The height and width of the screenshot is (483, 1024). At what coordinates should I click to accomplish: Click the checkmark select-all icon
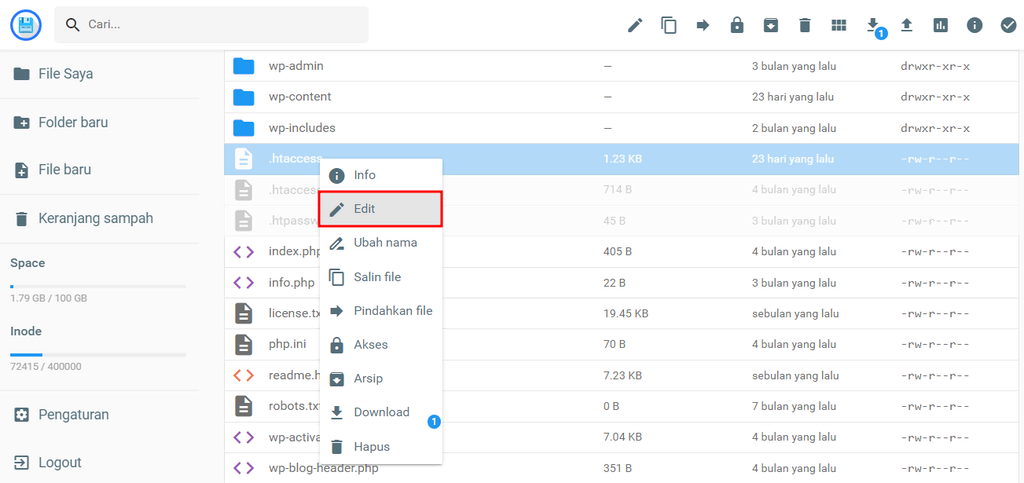point(1008,25)
